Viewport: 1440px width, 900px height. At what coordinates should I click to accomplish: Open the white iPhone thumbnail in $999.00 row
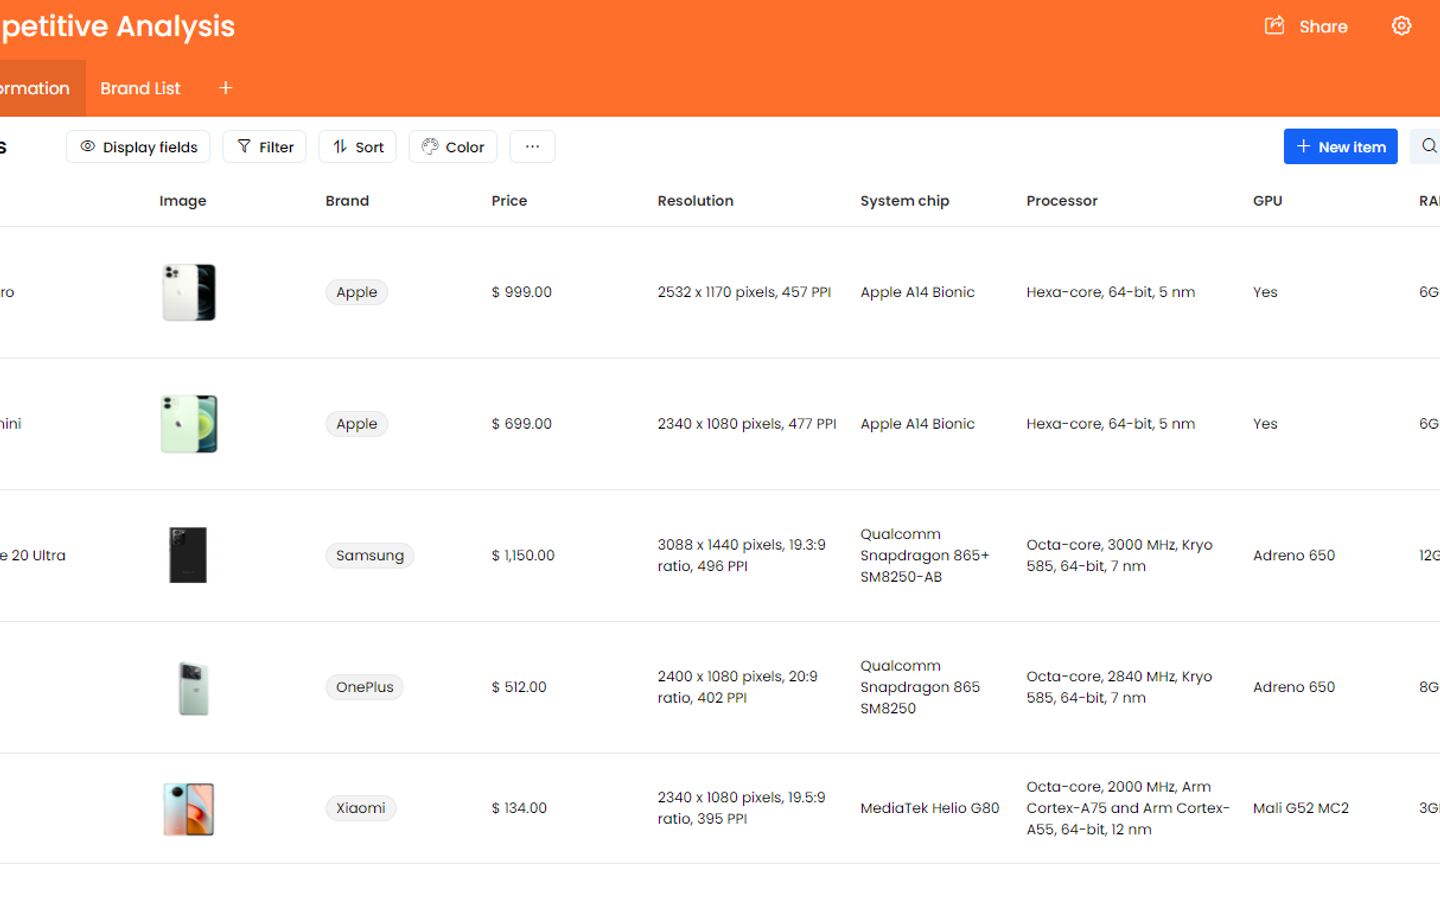[189, 292]
